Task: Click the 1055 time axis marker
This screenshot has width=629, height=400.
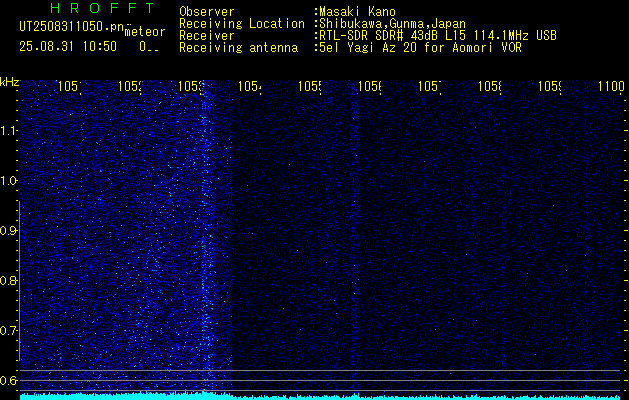Action: pos(309,86)
